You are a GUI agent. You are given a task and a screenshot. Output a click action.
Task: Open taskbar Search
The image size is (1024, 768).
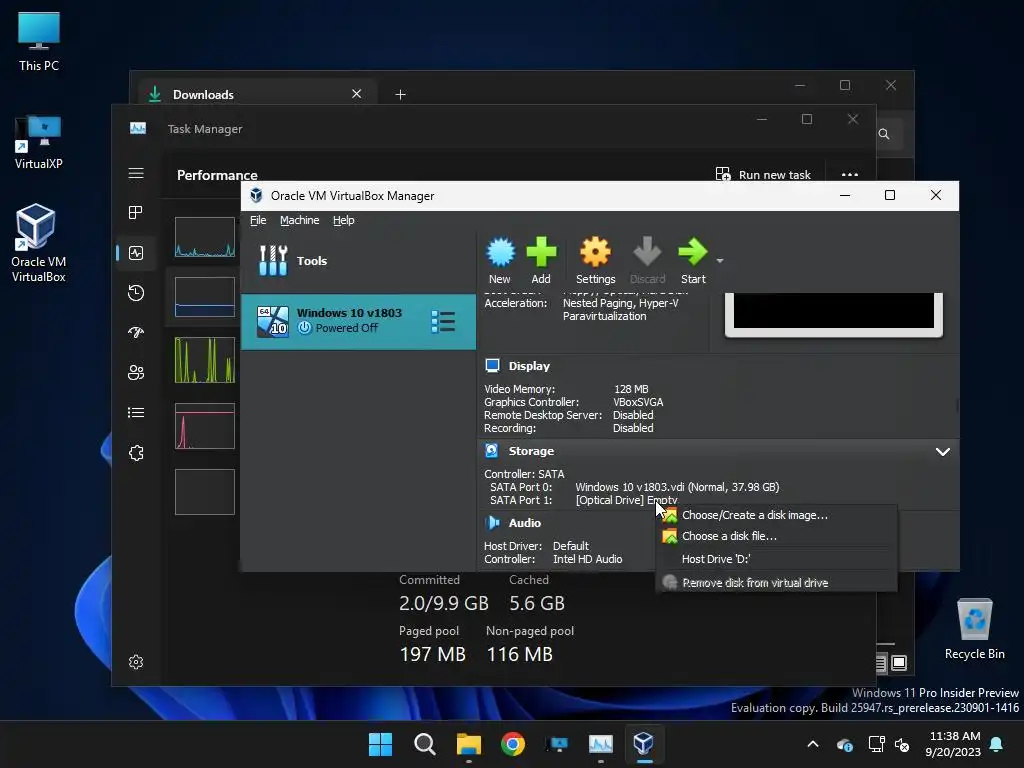tap(424, 744)
